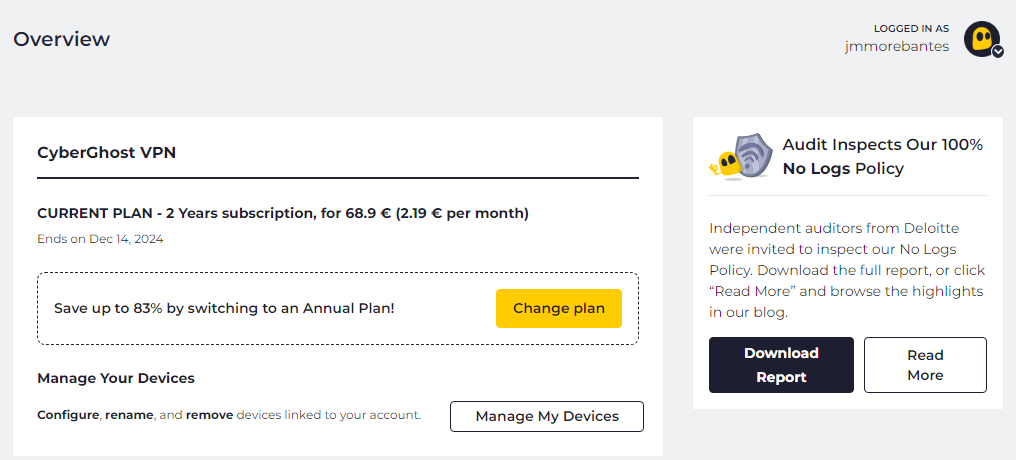
Task: Click the CyberGhost ghost avatar icon
Action: pyautogui.click(x=980, y=37)
